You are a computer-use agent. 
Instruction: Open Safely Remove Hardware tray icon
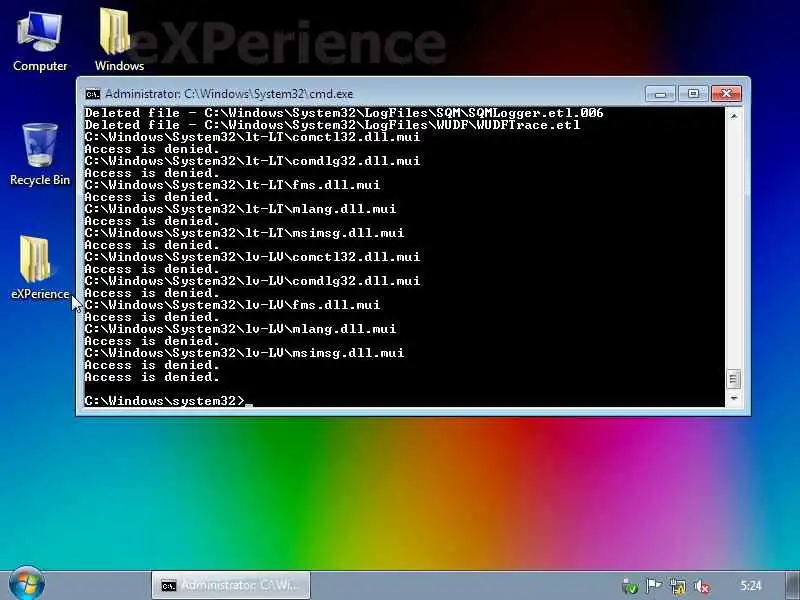coord(631,587)
